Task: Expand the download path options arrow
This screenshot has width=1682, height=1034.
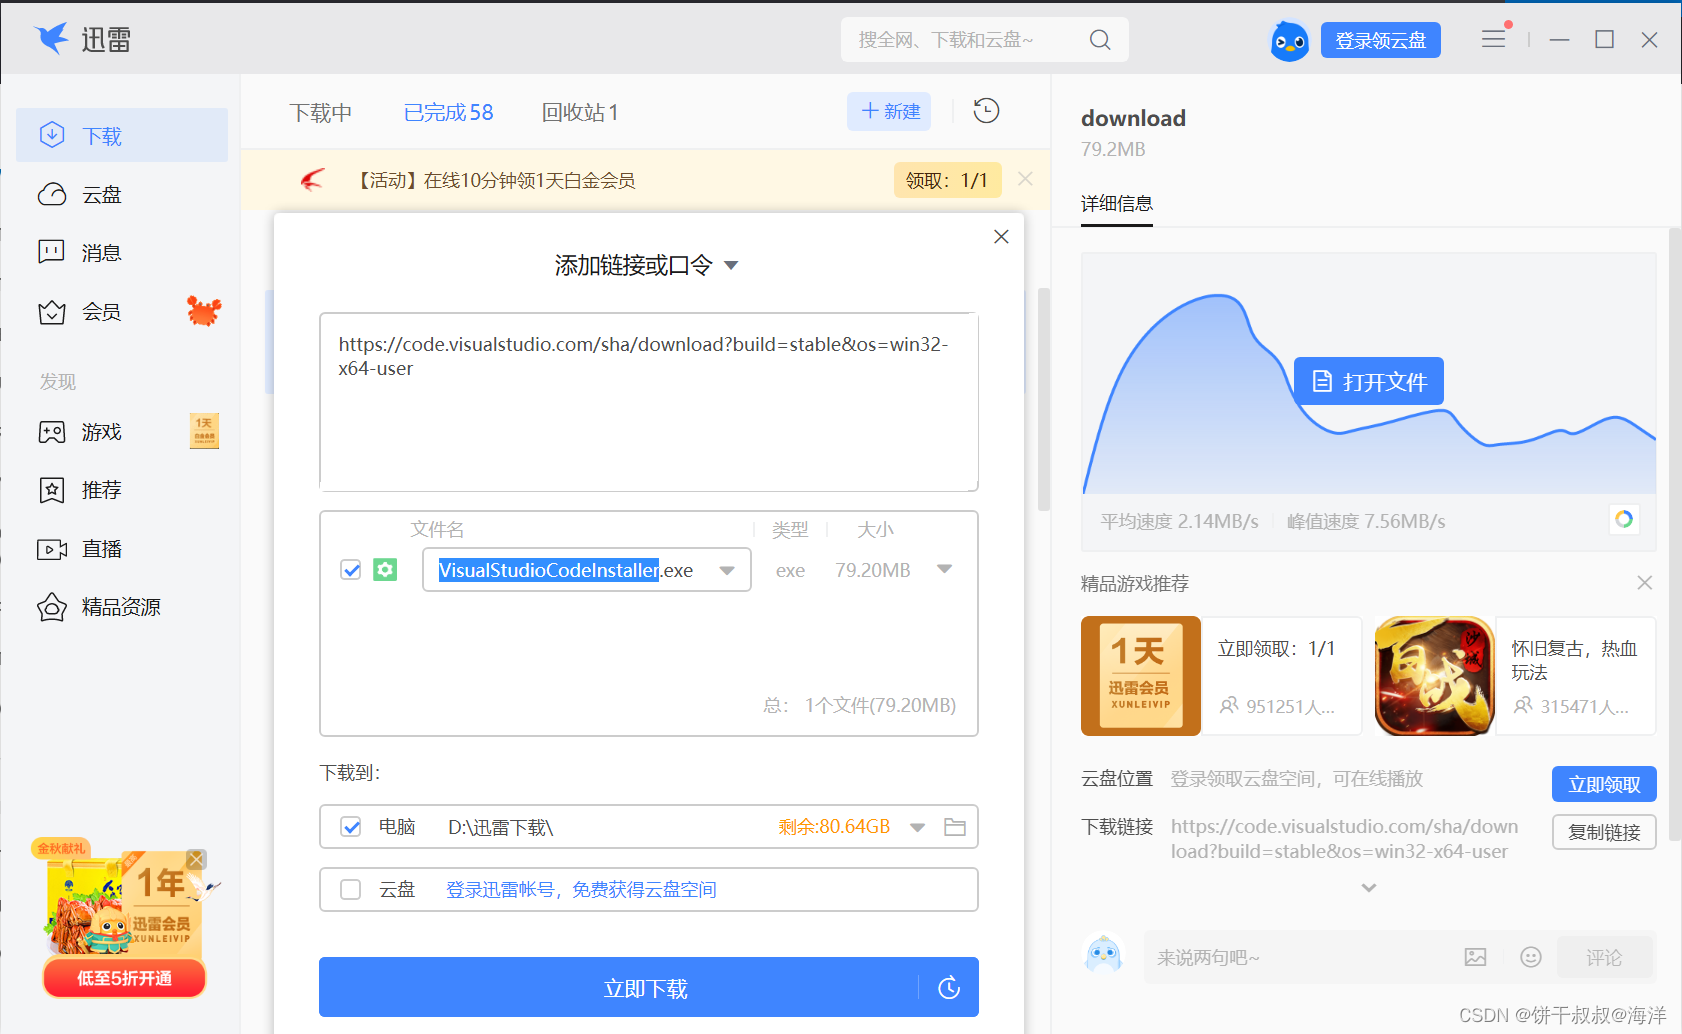Action: click(917, 827)
